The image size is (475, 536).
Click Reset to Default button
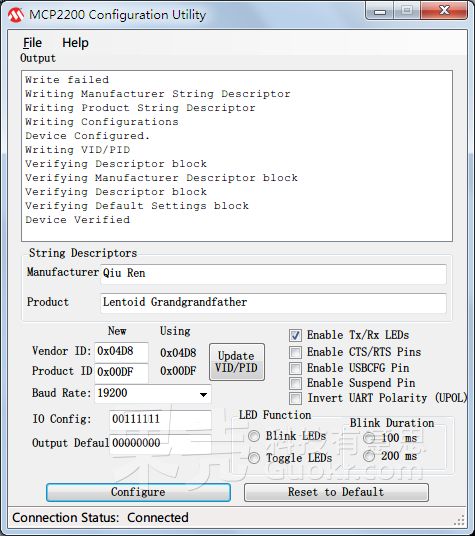[336, 492]
